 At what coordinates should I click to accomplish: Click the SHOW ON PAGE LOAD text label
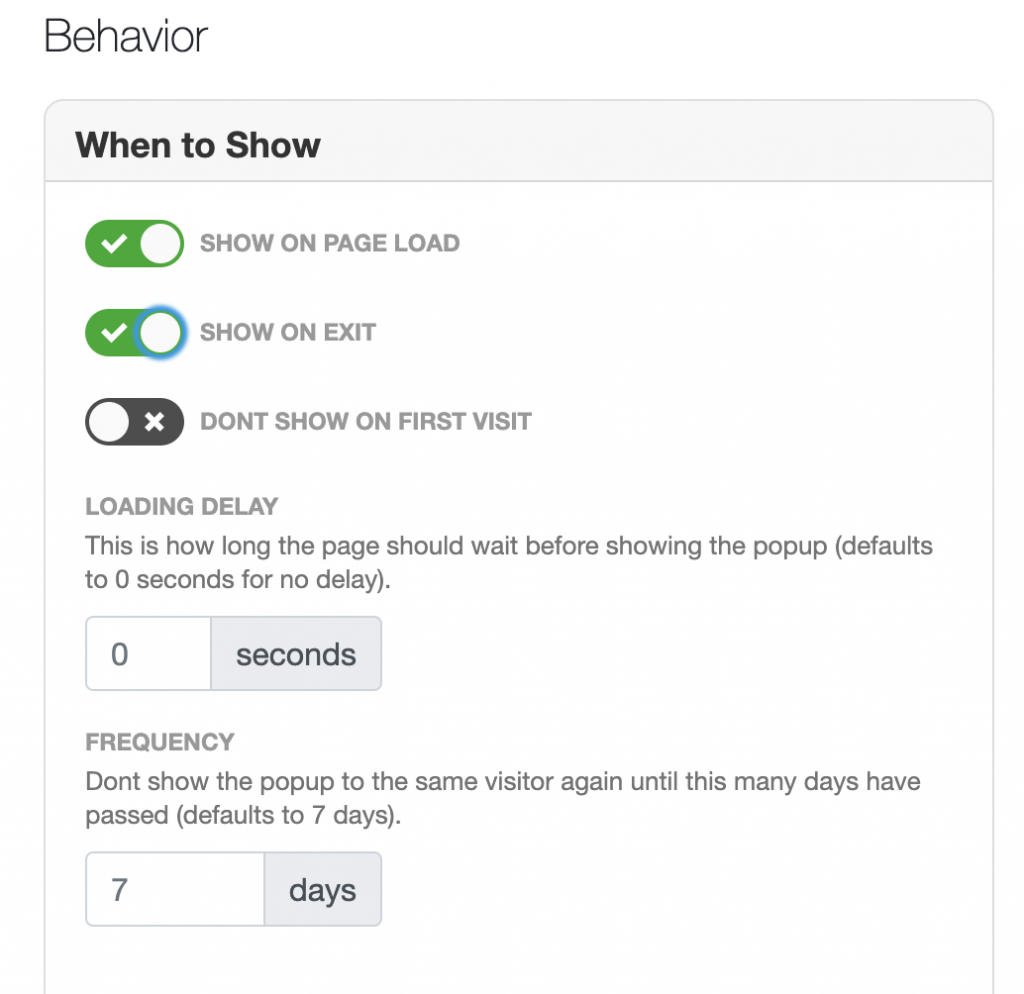point(330,243)
